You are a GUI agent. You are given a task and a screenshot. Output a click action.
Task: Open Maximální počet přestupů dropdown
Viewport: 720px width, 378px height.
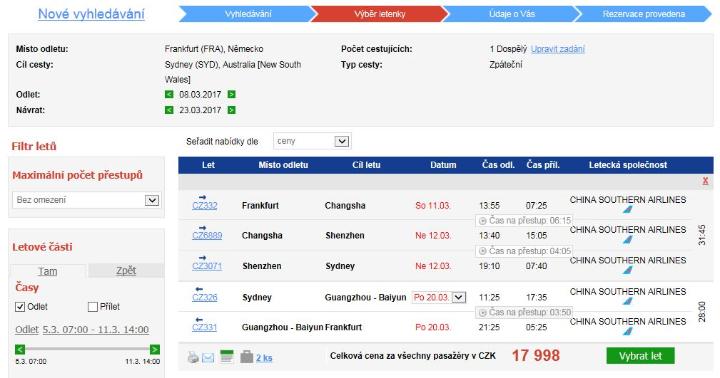[x=86, y=200]
